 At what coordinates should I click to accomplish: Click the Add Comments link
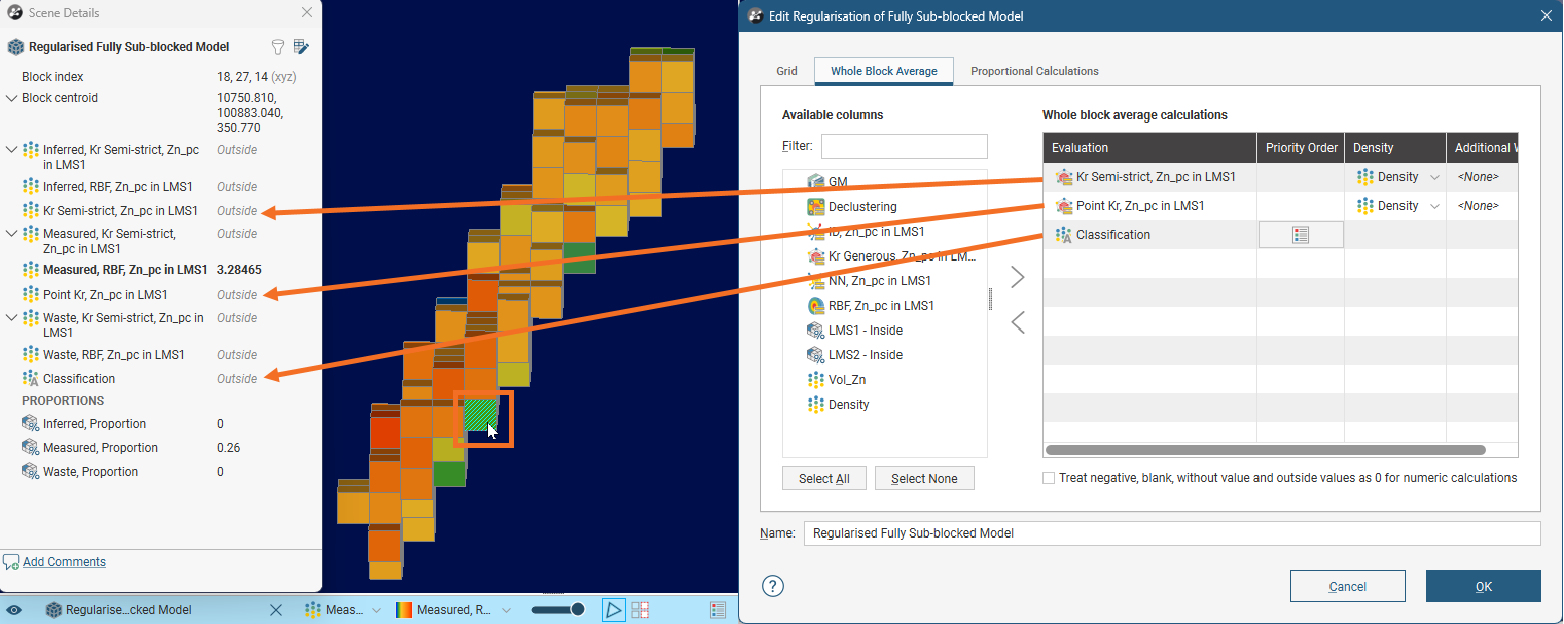[64, 562]
